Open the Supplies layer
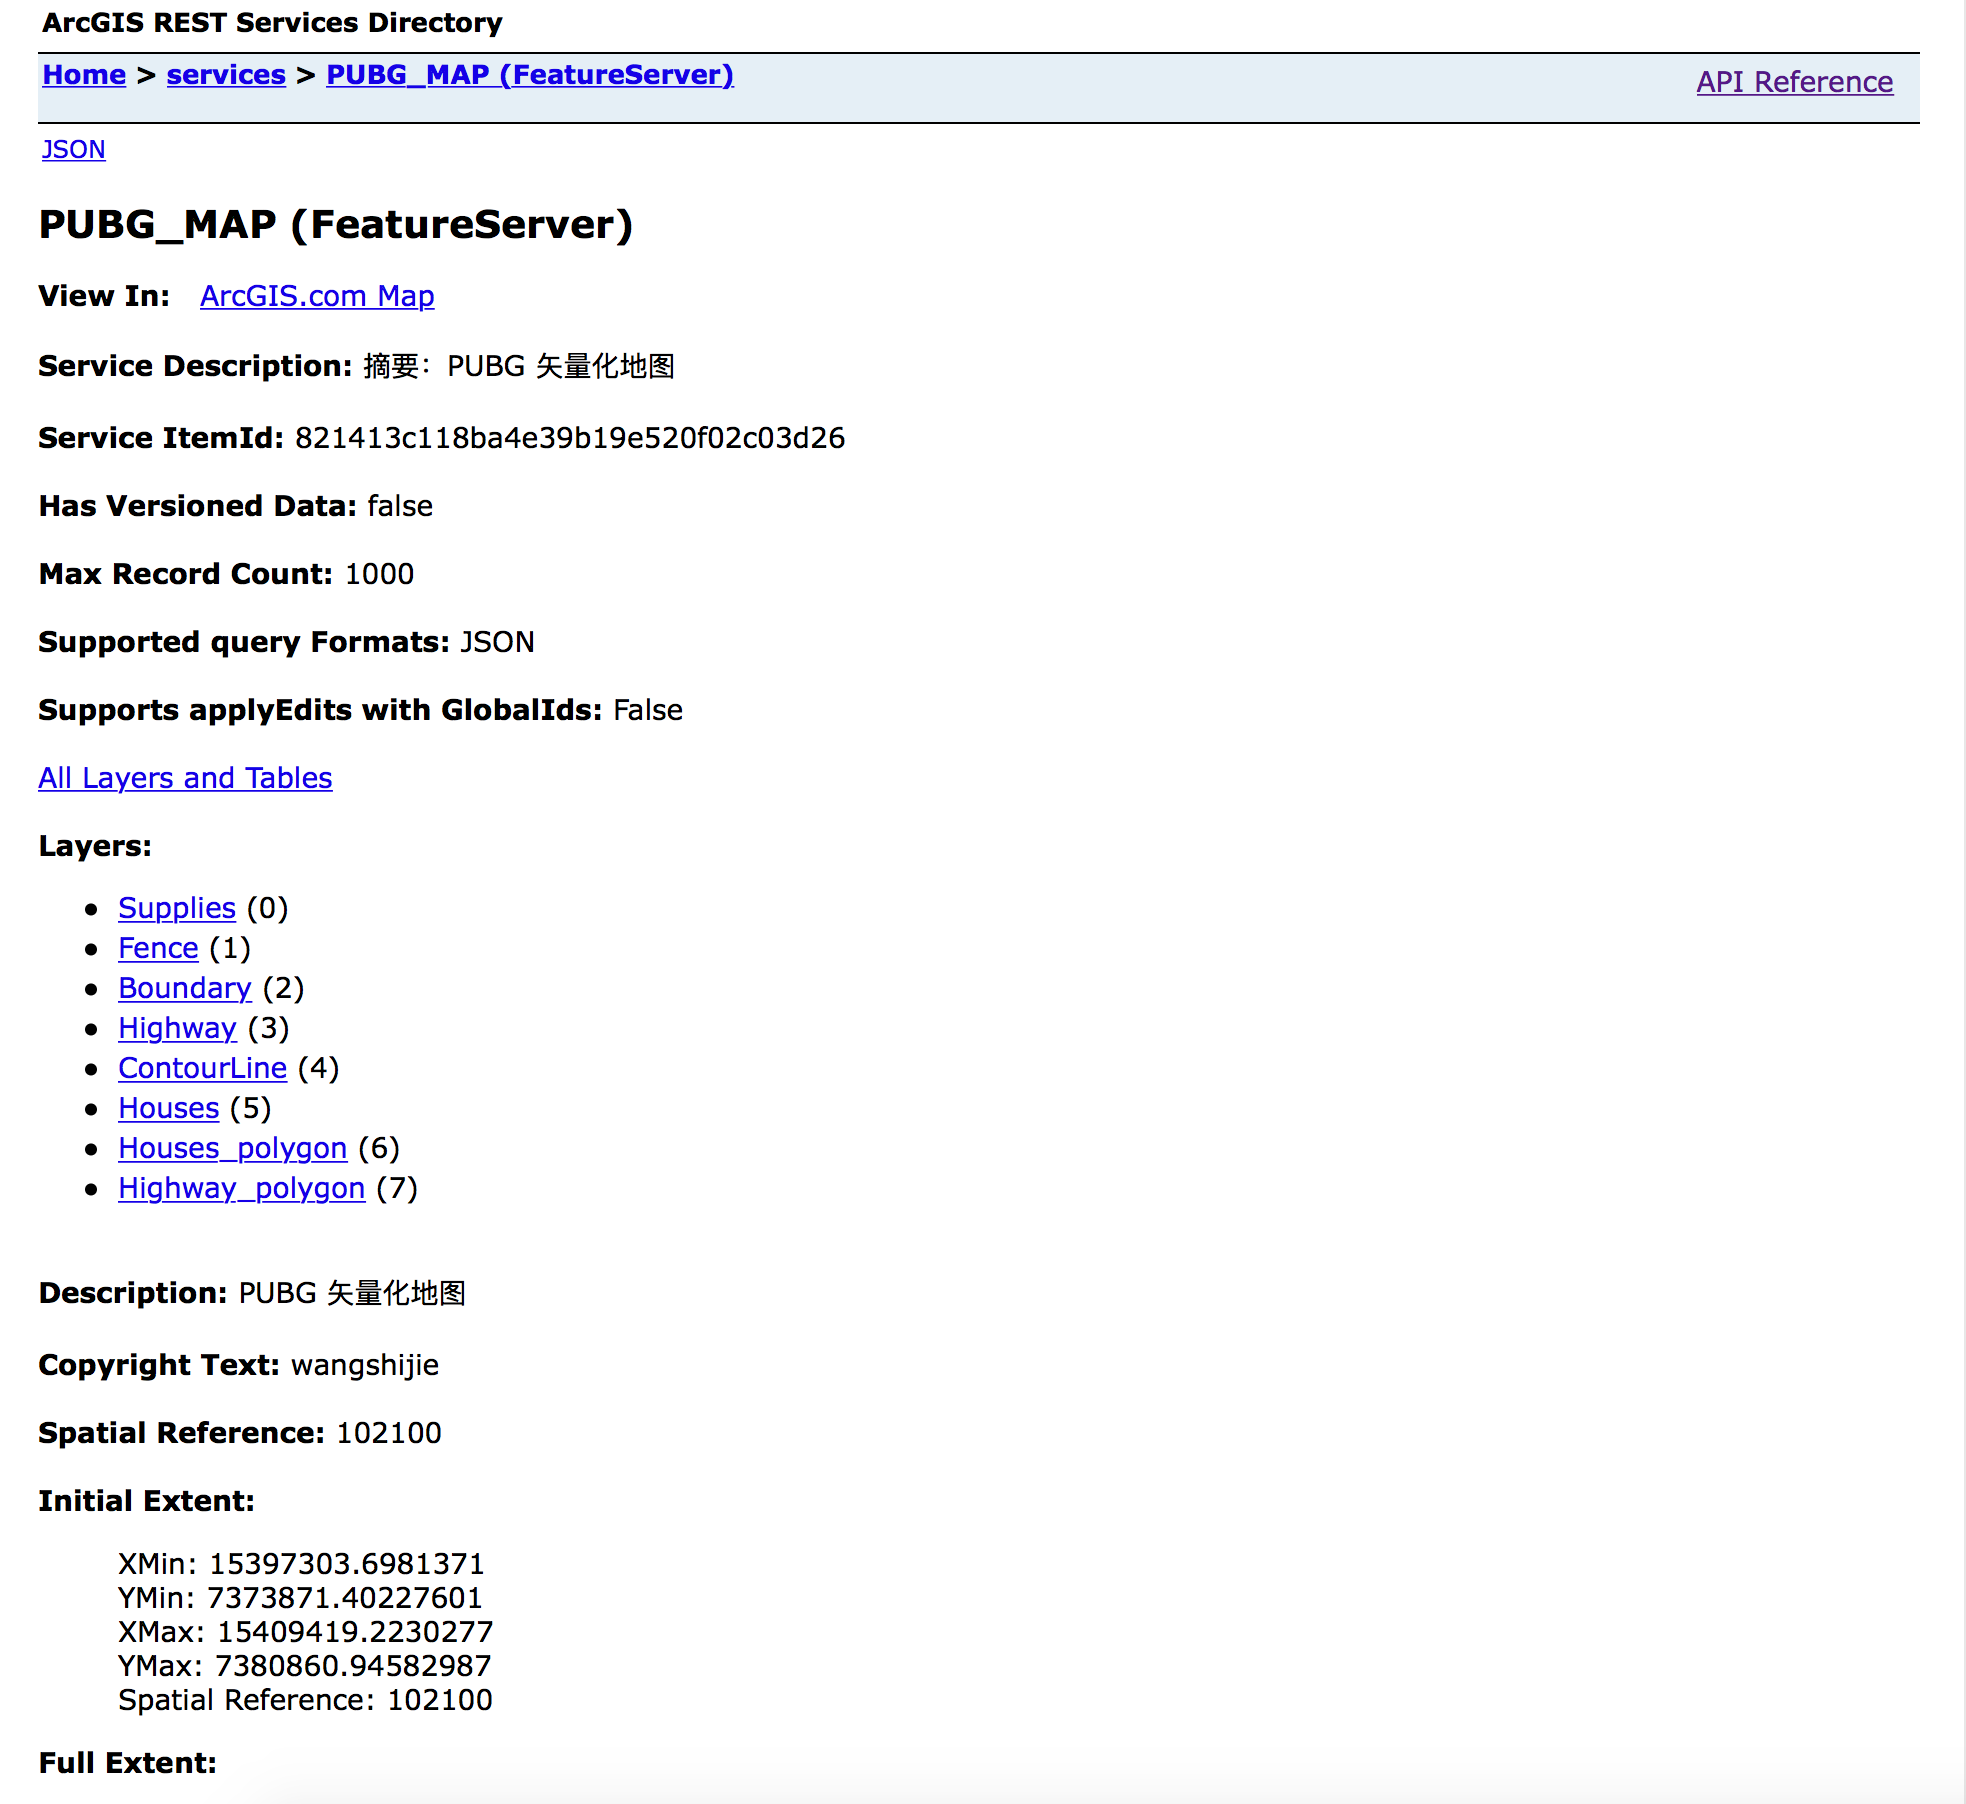This screenshot has width=1966, height=1804. (177, 908)
